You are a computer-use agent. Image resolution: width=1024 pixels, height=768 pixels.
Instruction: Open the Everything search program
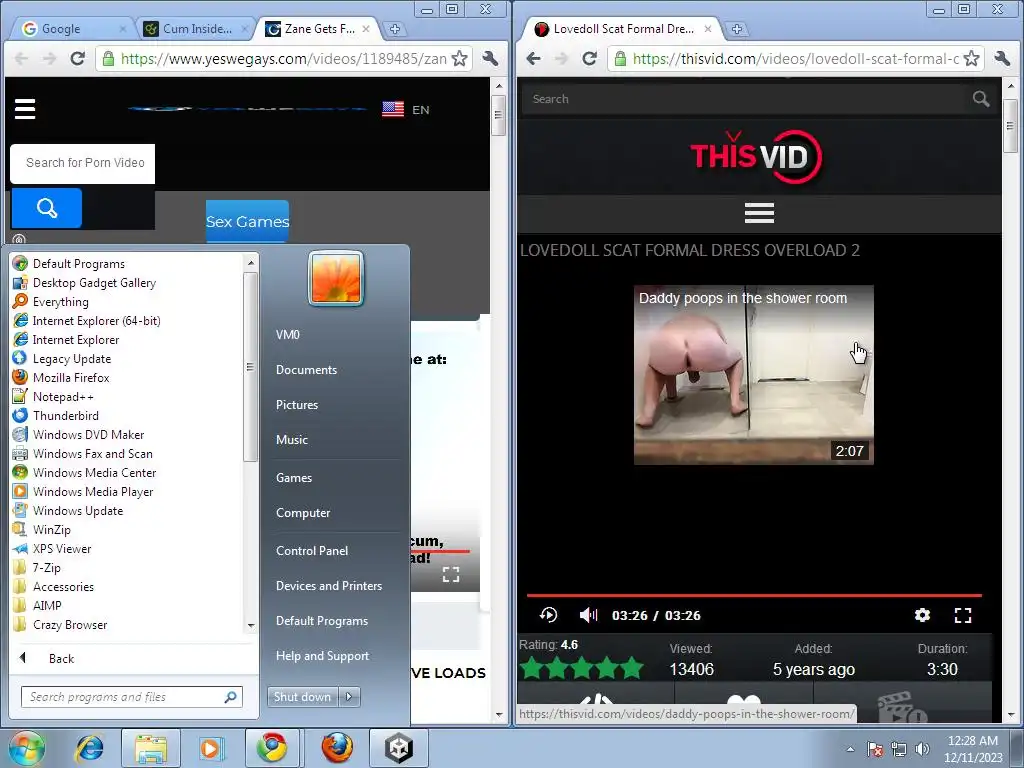tap(60, 302)
